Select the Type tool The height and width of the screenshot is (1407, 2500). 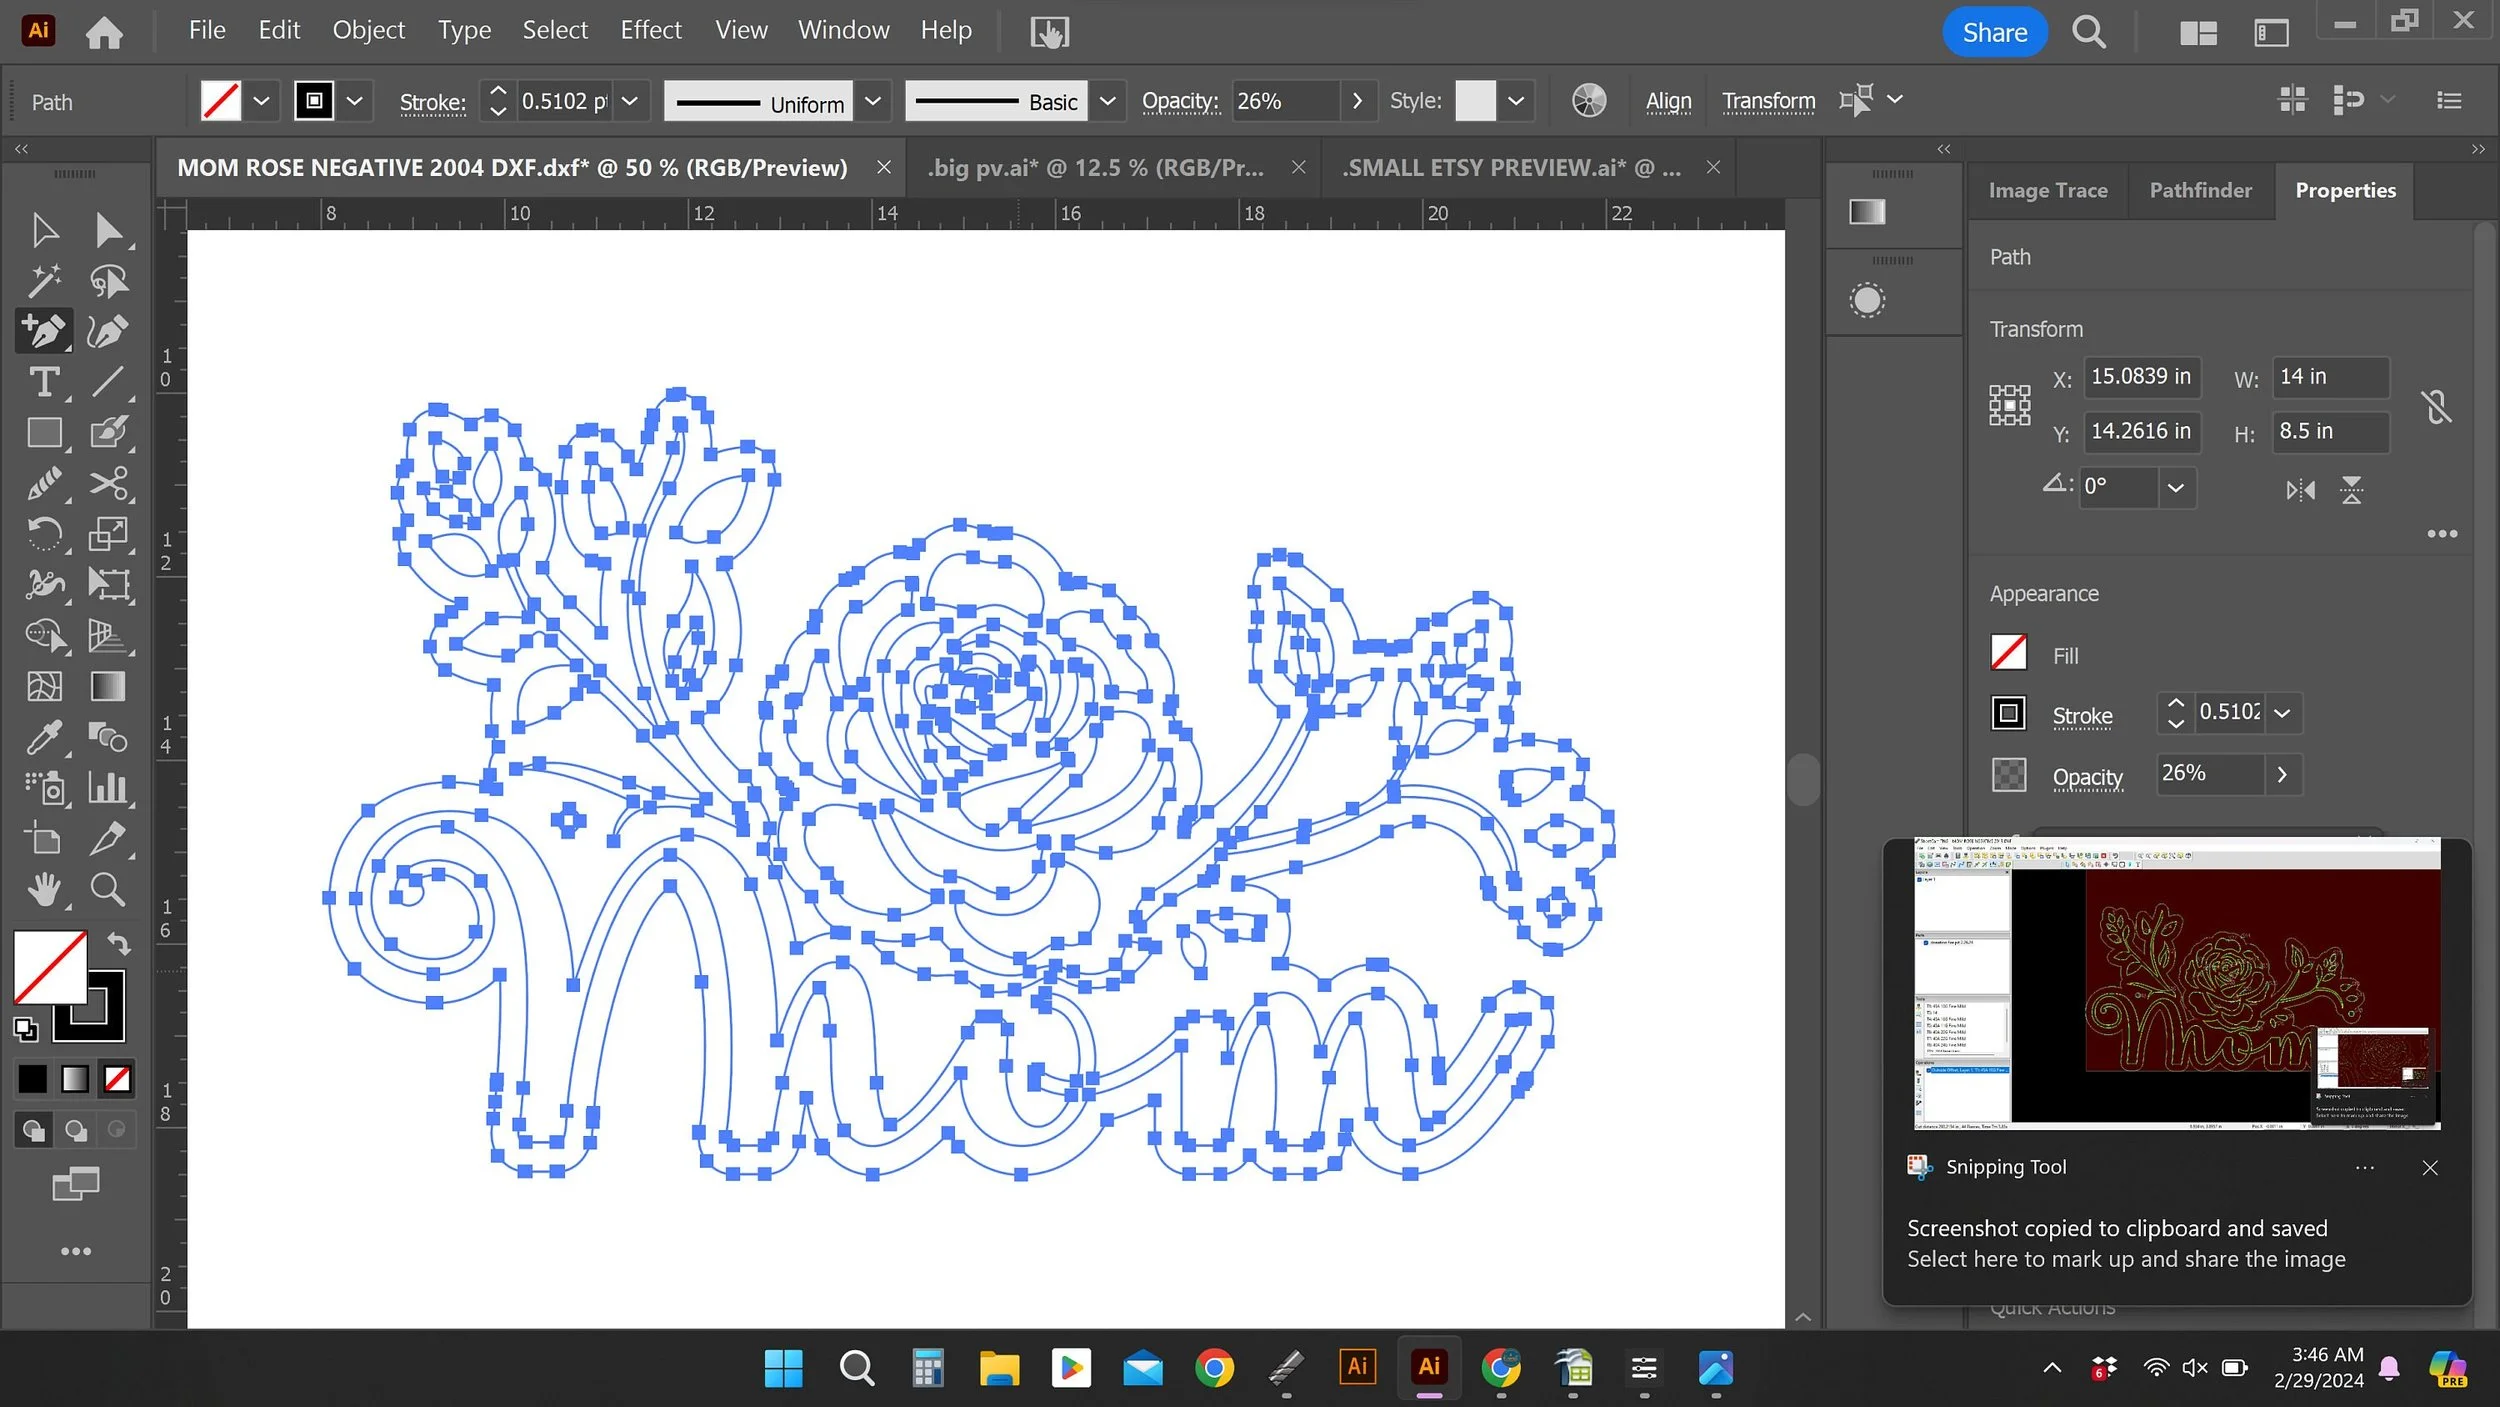click(44, 382)
